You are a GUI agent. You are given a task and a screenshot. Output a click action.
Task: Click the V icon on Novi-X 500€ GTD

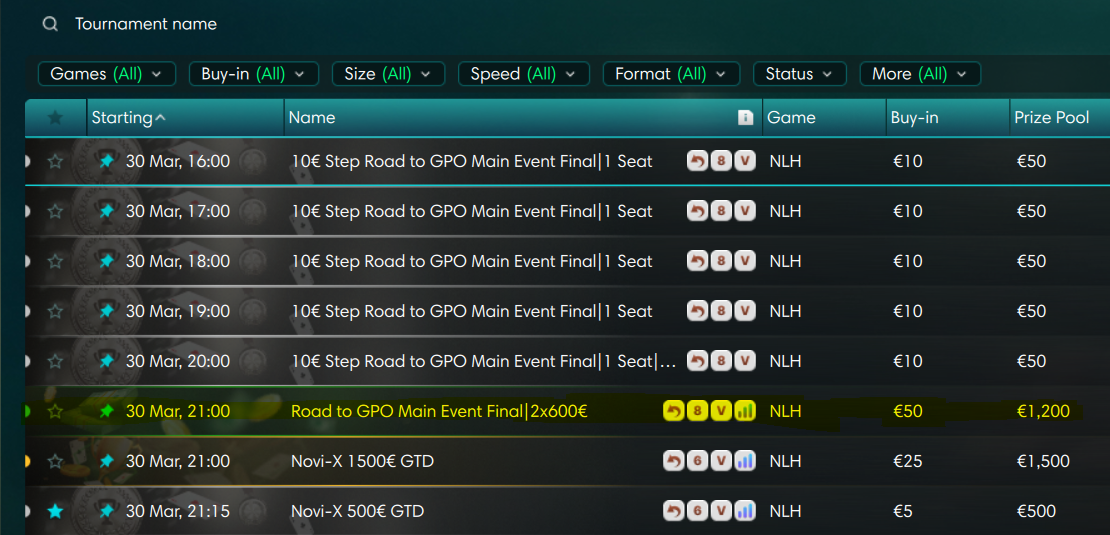721,511
